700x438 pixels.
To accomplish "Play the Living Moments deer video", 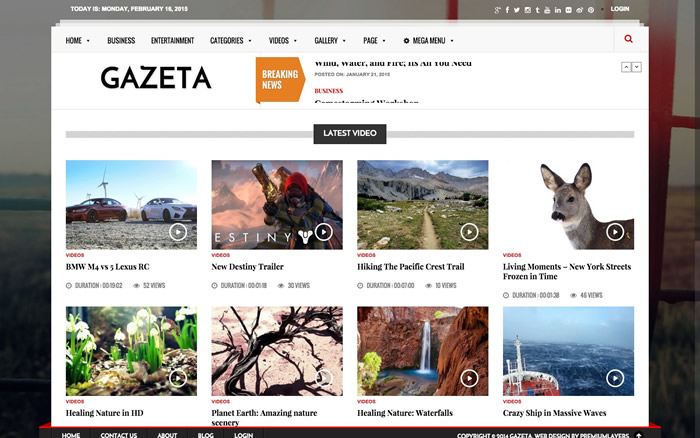I will [x=615, y=232].
